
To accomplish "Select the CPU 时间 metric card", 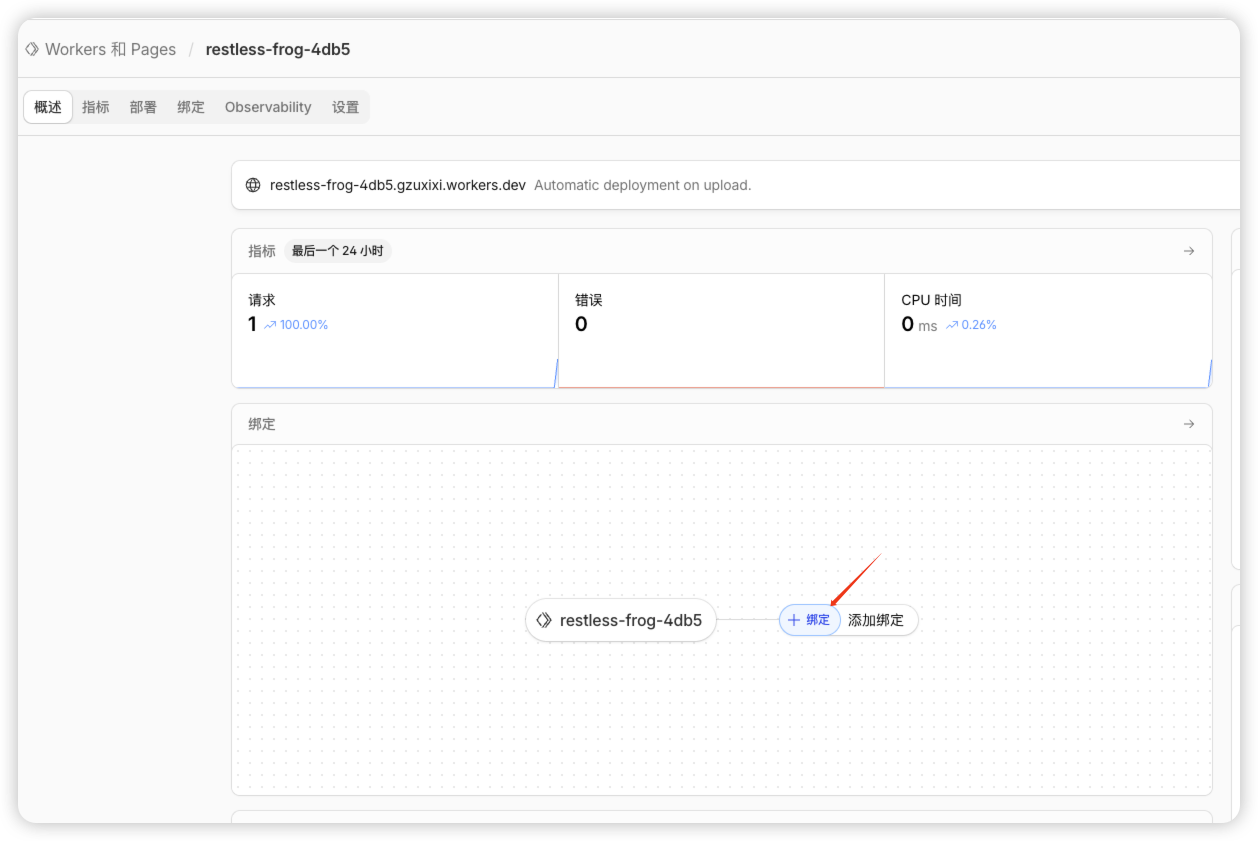I will [1047, 329].
